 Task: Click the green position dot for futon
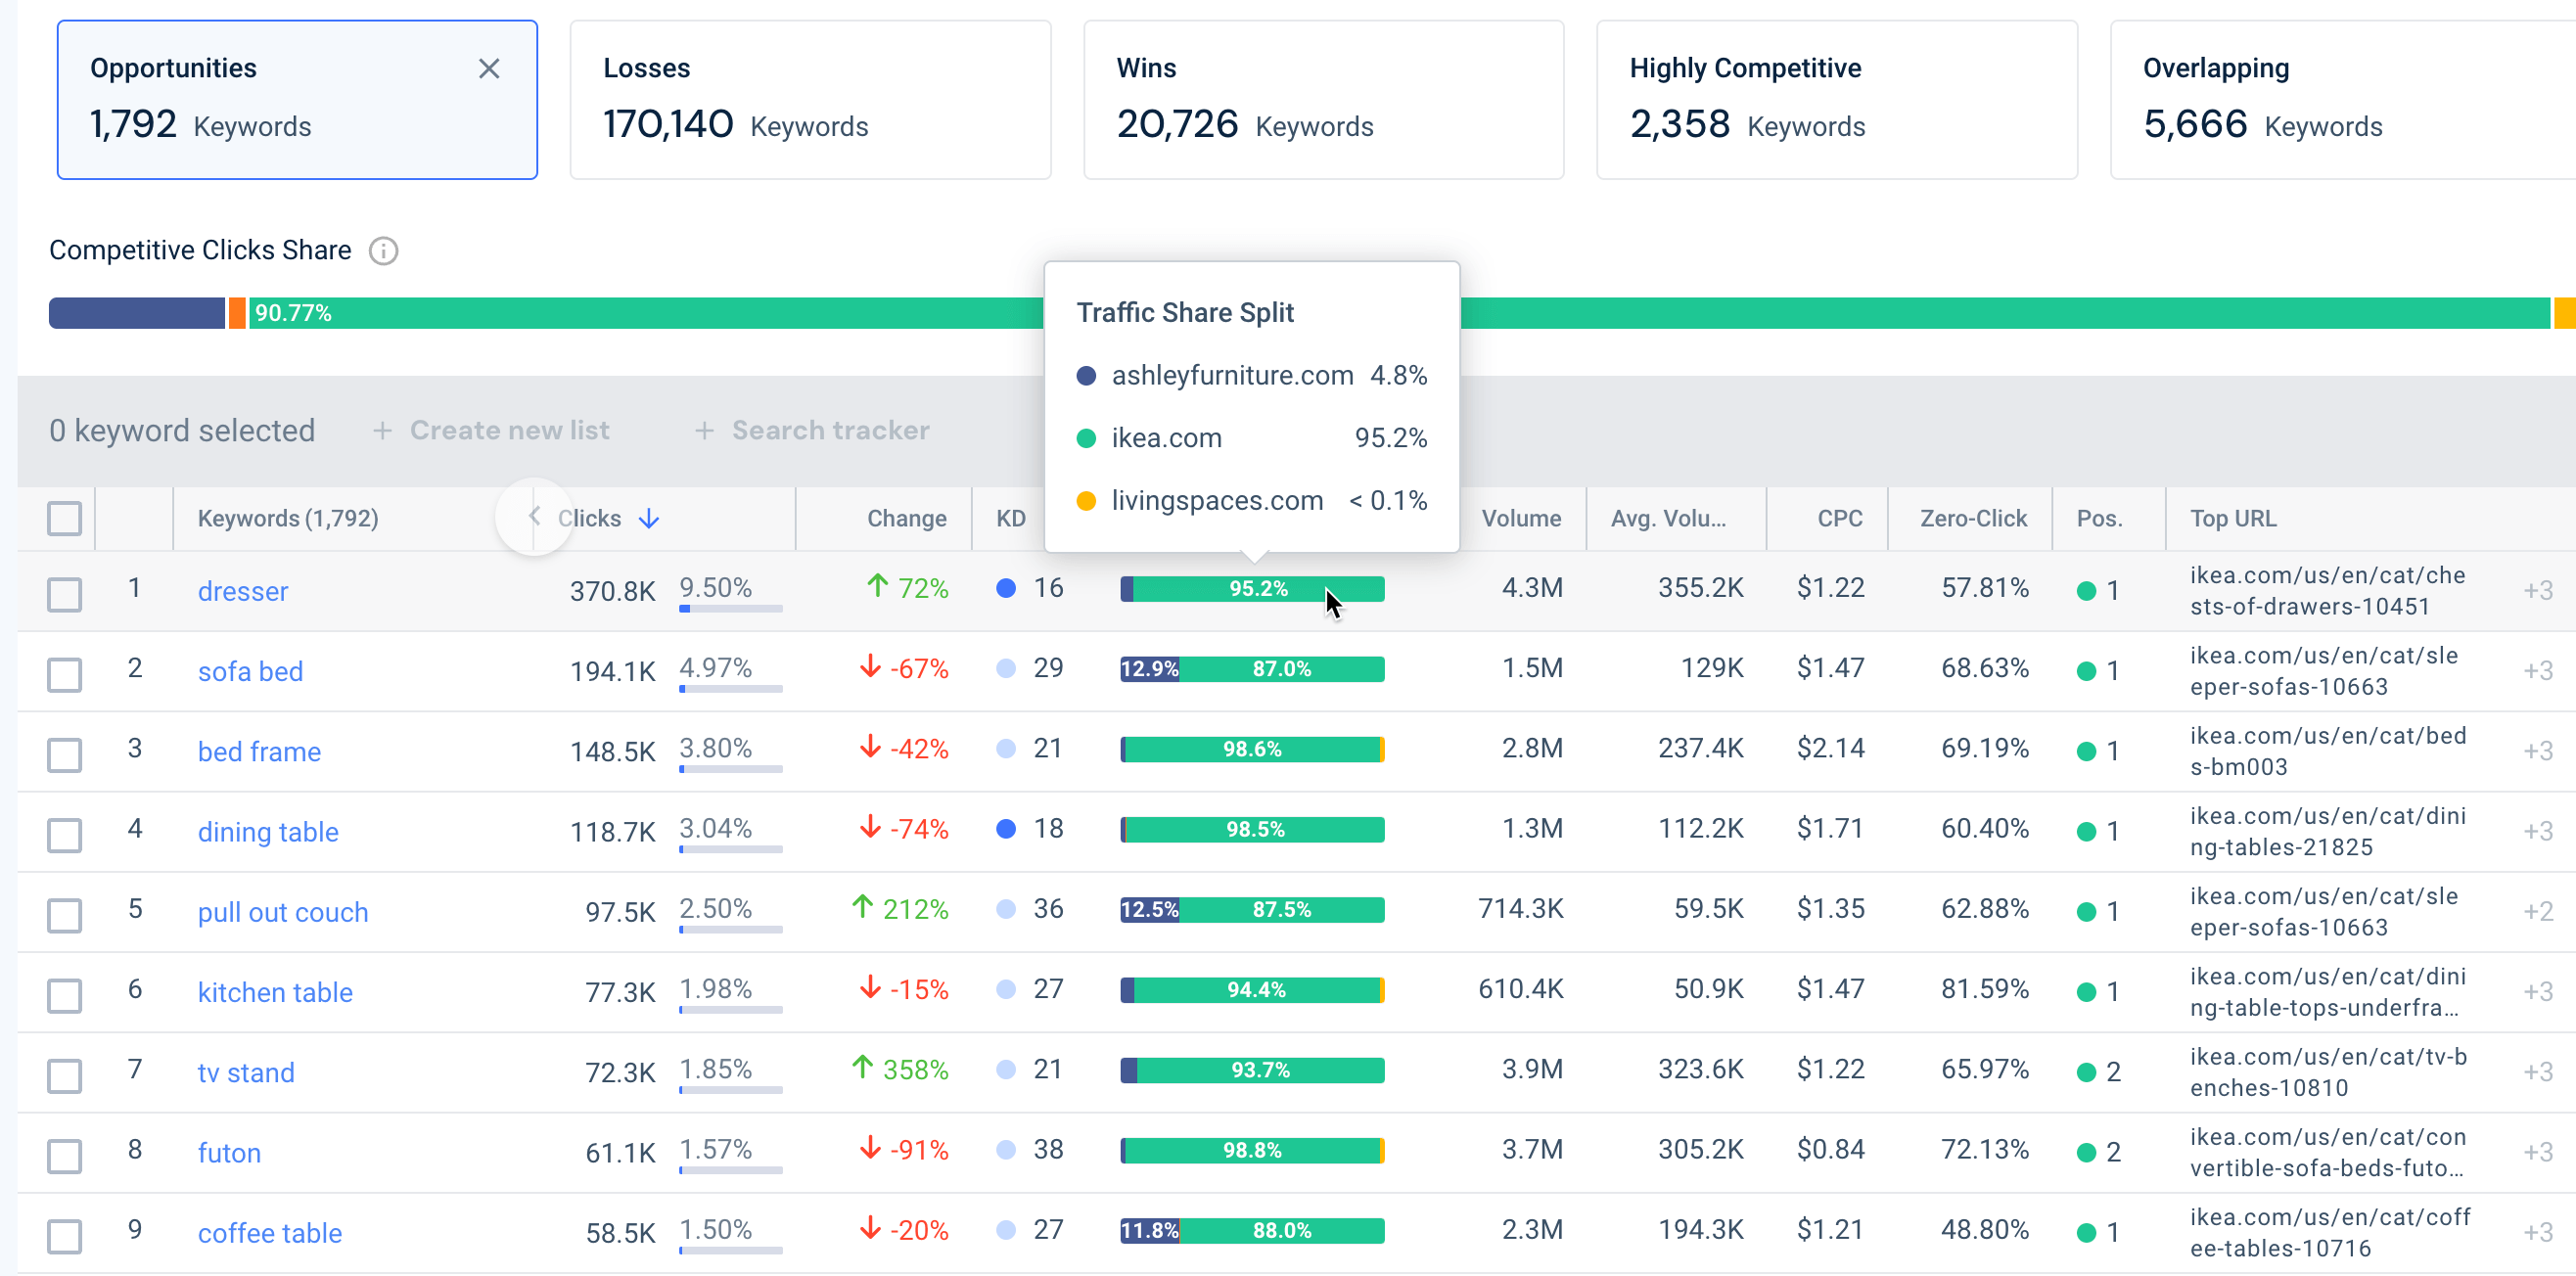(2086, 1152)
